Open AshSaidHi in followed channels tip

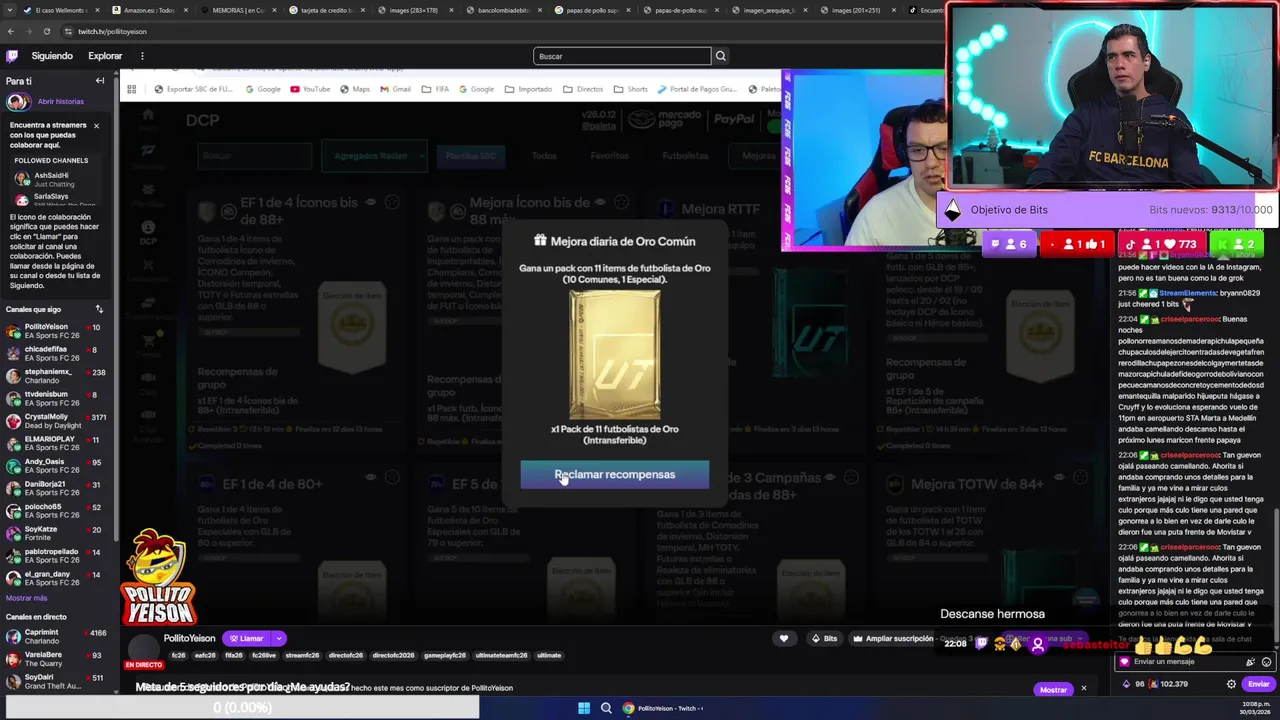coord(55,179)
